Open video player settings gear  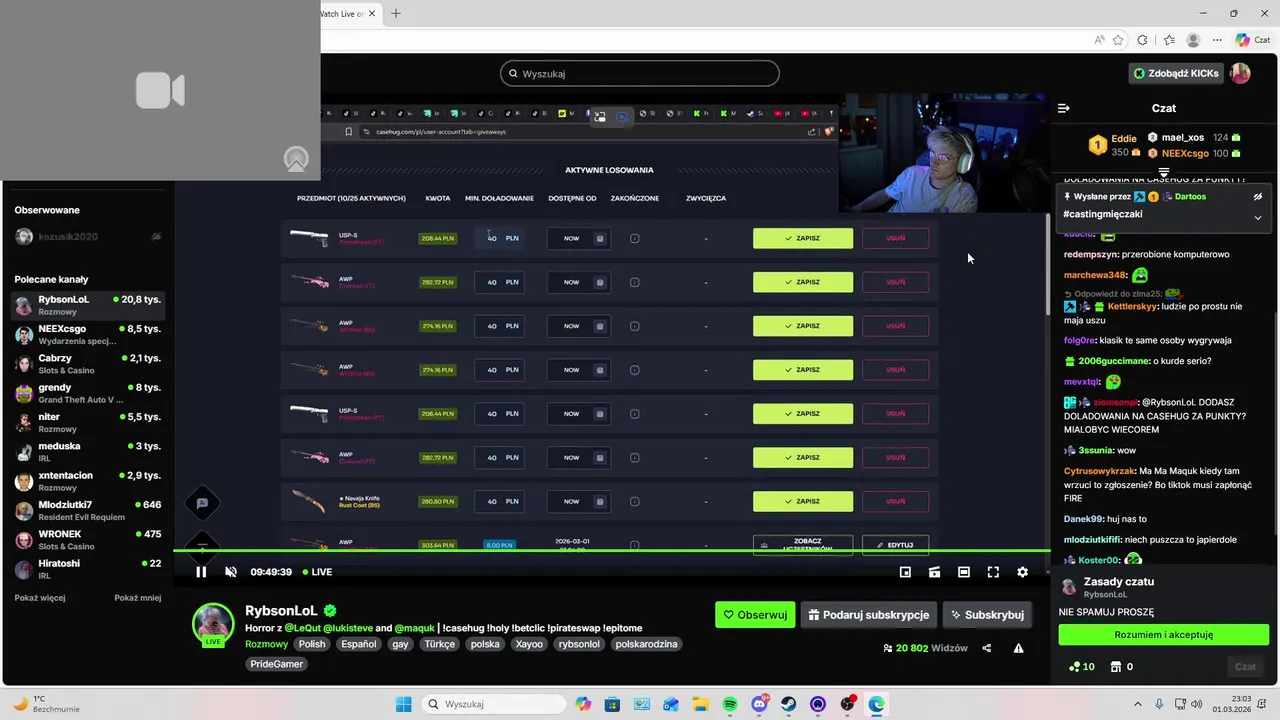pyautogui.click(x=1022, y=572)
